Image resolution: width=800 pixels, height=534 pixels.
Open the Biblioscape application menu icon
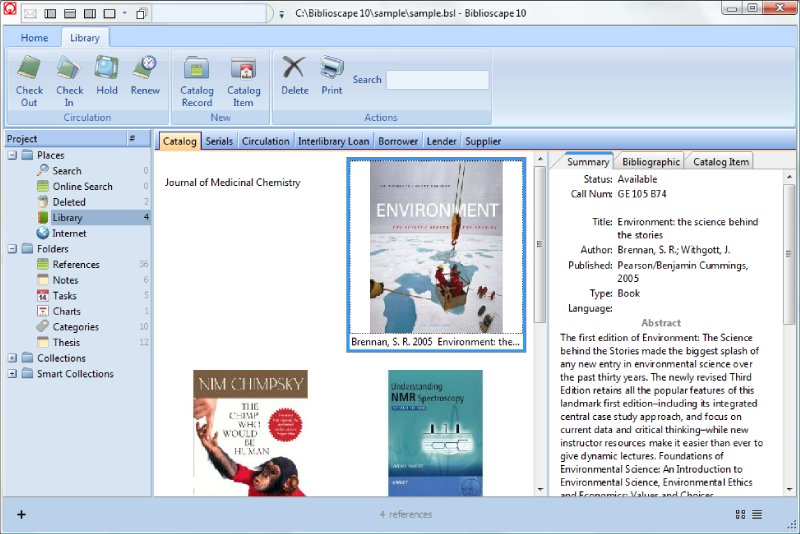[x=10, y=9]
